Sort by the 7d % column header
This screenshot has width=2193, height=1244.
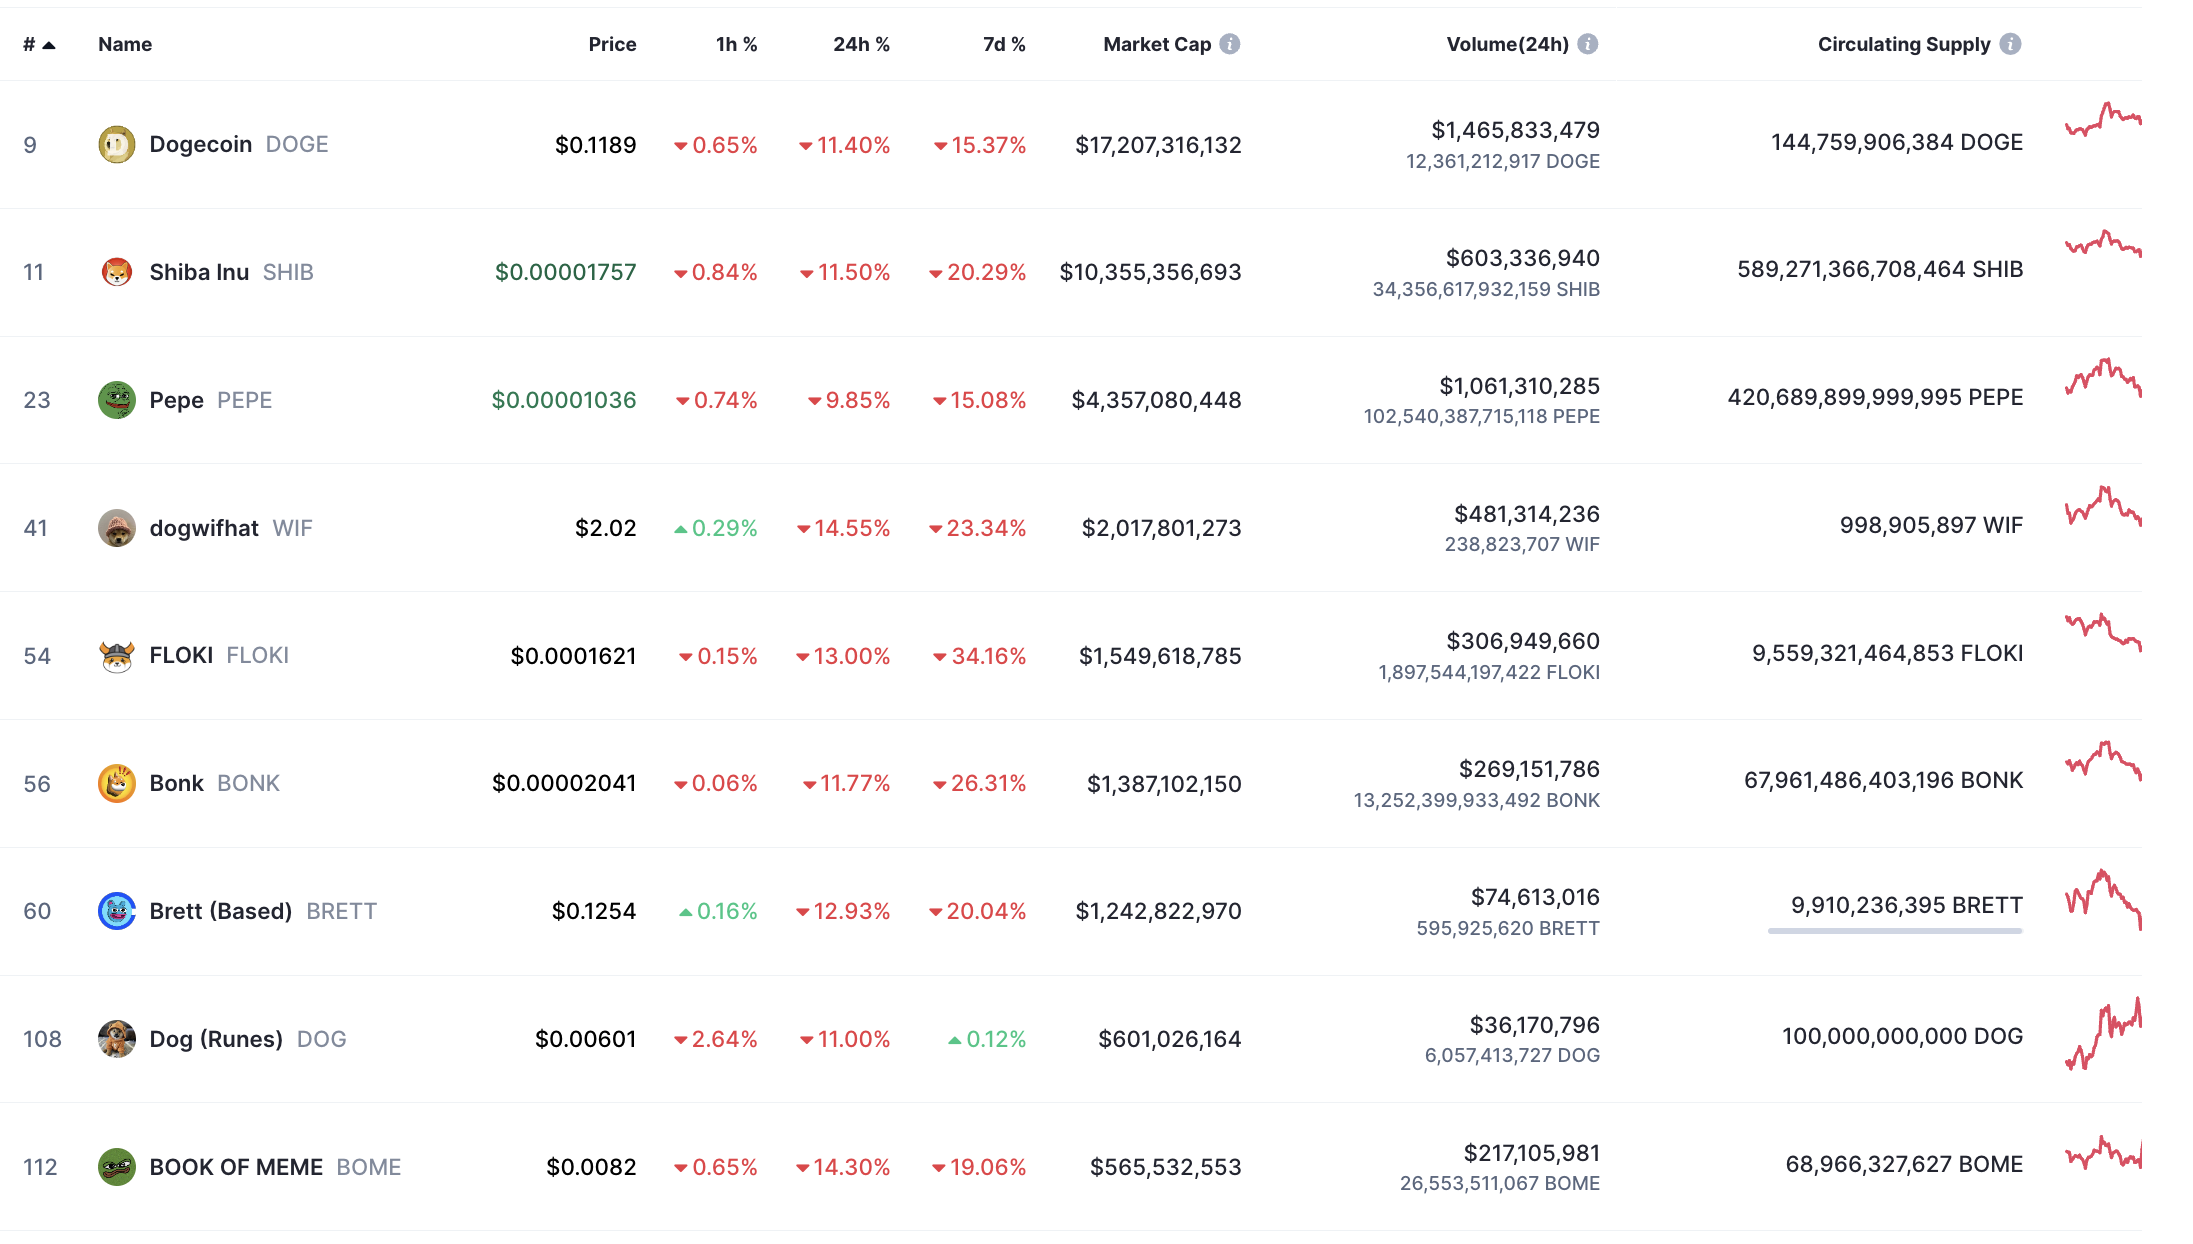1004,44
